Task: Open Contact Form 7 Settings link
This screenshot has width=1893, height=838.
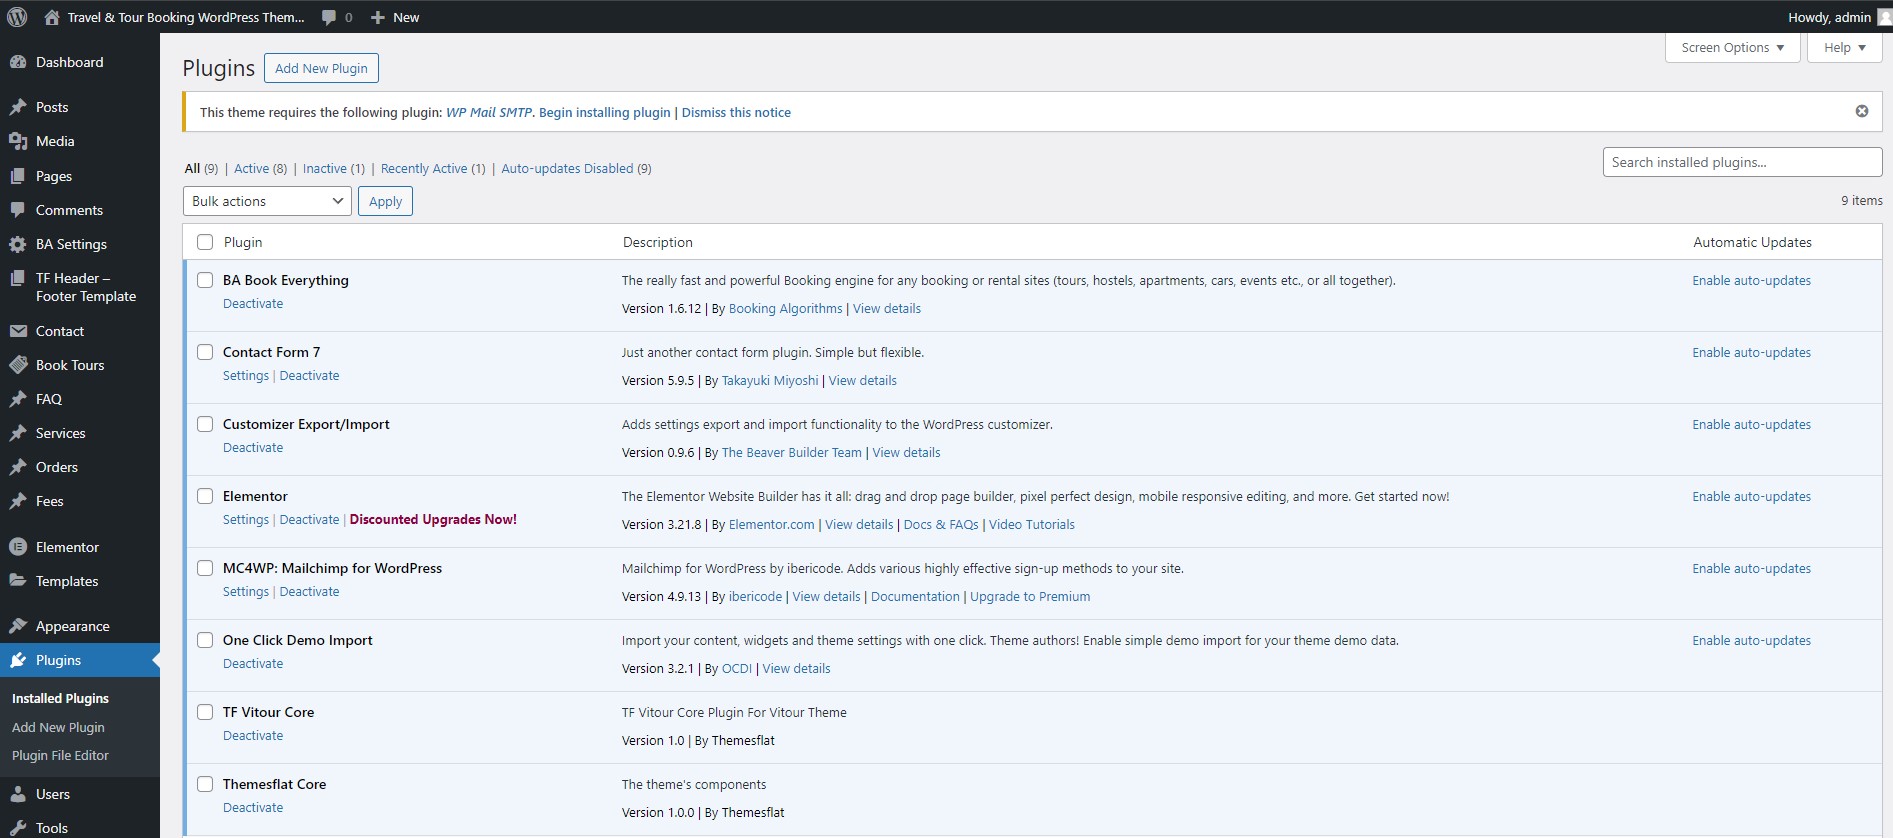Action: 246,375
